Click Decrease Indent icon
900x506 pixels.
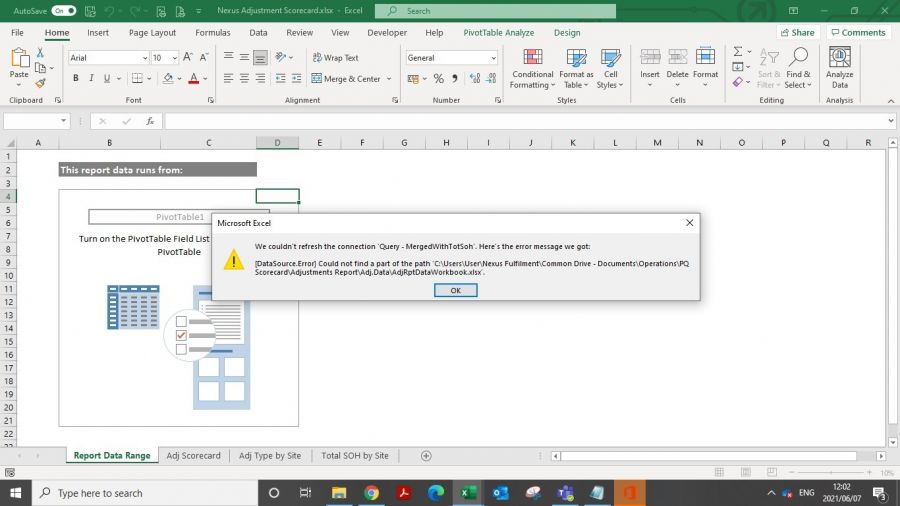[x=281, y=79]
